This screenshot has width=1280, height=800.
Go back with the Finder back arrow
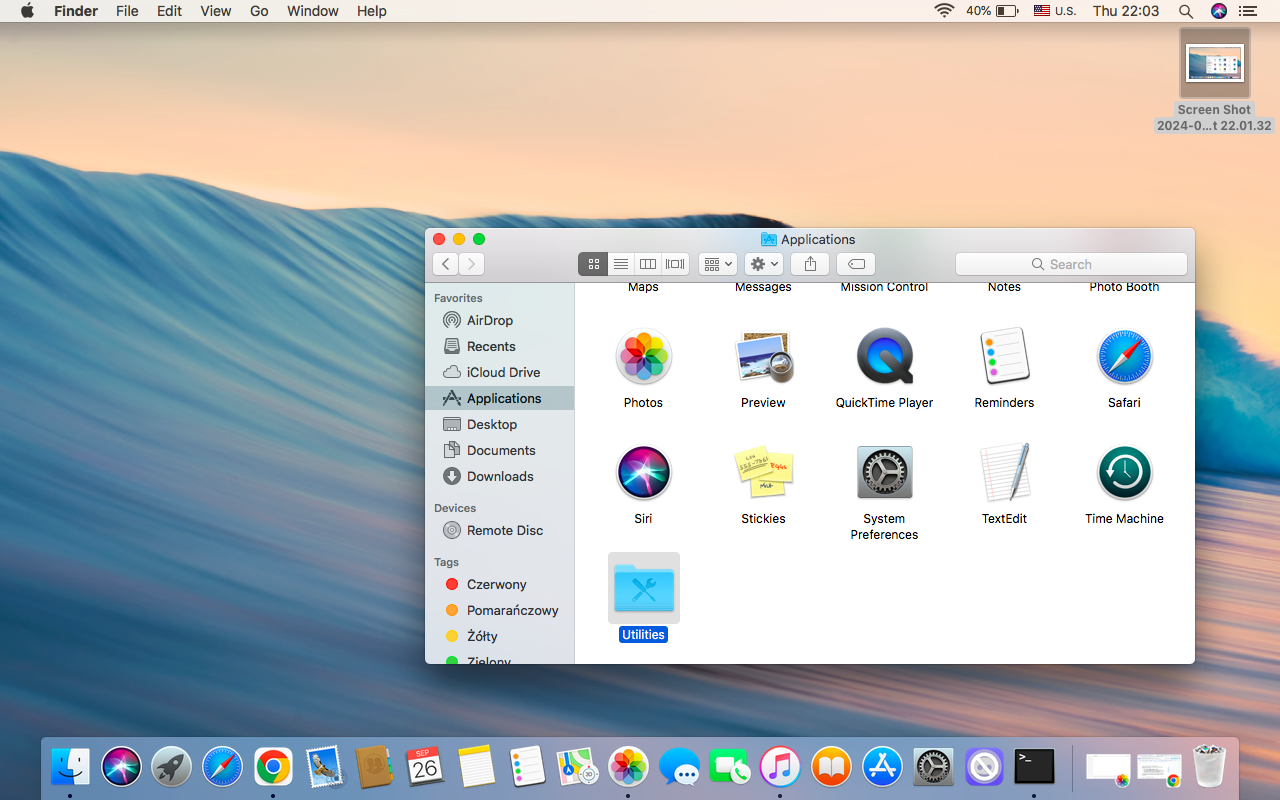coord(446,264)
